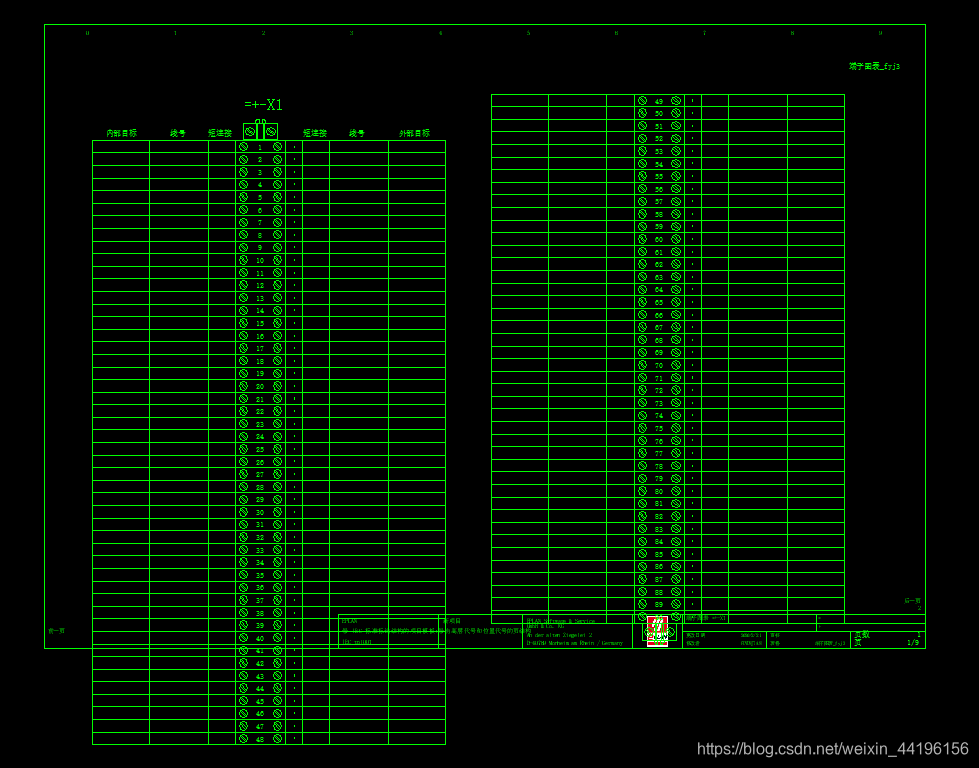Click the EPLAN logo in title block
The image size is (979, 768).
coord(657,631)
